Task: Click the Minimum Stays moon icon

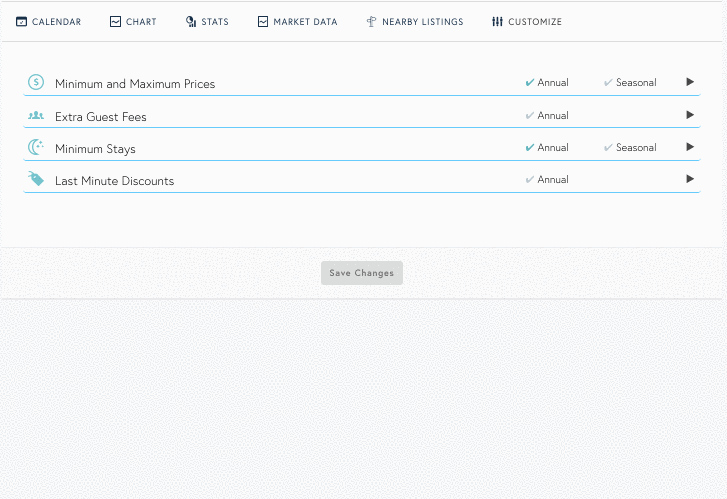Action: pos(36,147)
